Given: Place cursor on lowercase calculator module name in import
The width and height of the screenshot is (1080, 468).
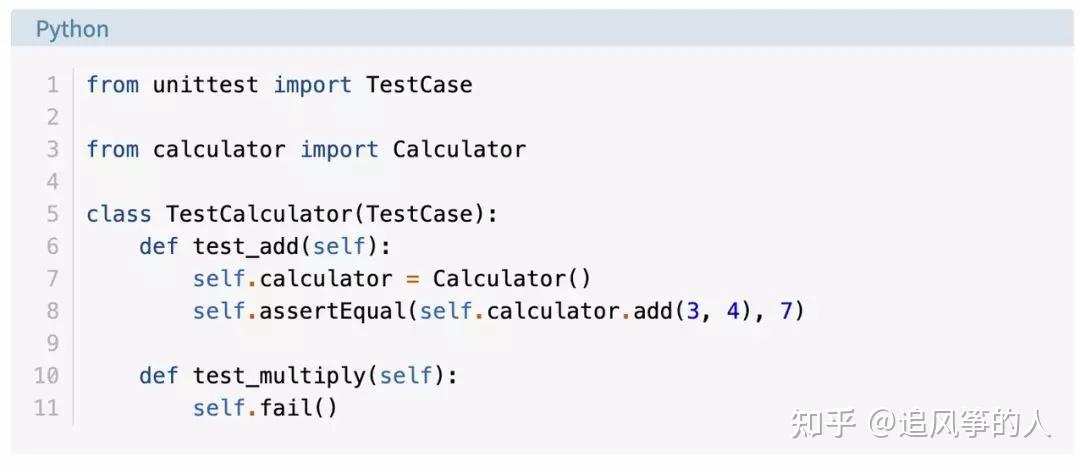Looking at the screenshot, I should [x=218, y=150].
